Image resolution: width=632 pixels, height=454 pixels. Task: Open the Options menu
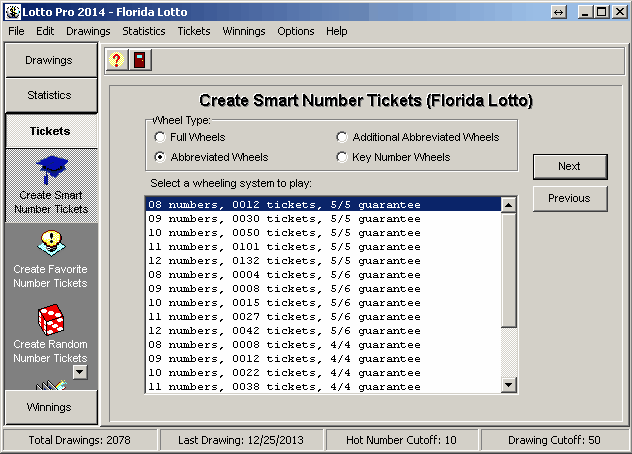point(295,31)
